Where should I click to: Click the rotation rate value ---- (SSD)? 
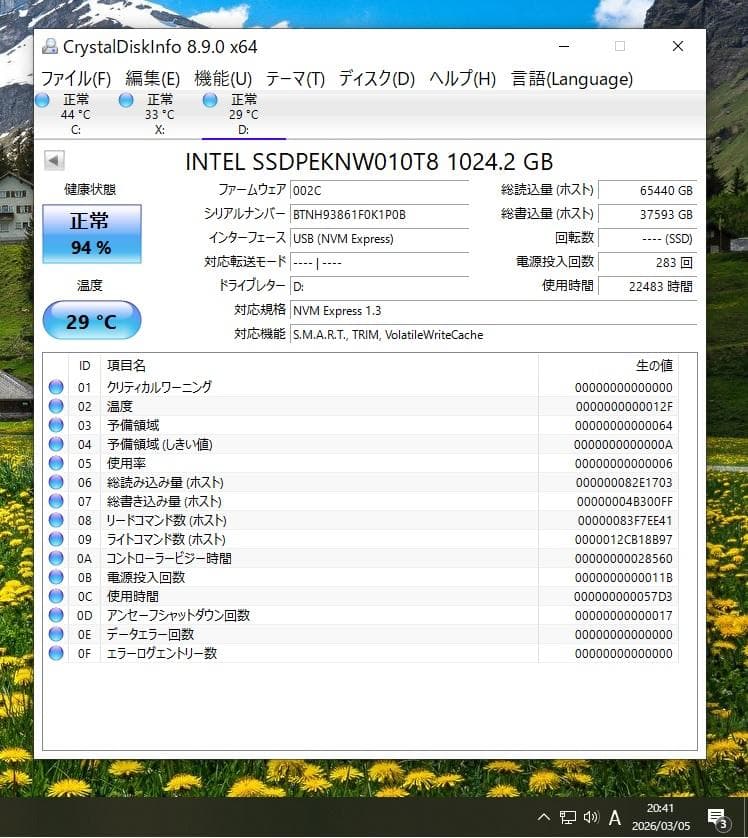click(648, 238)
